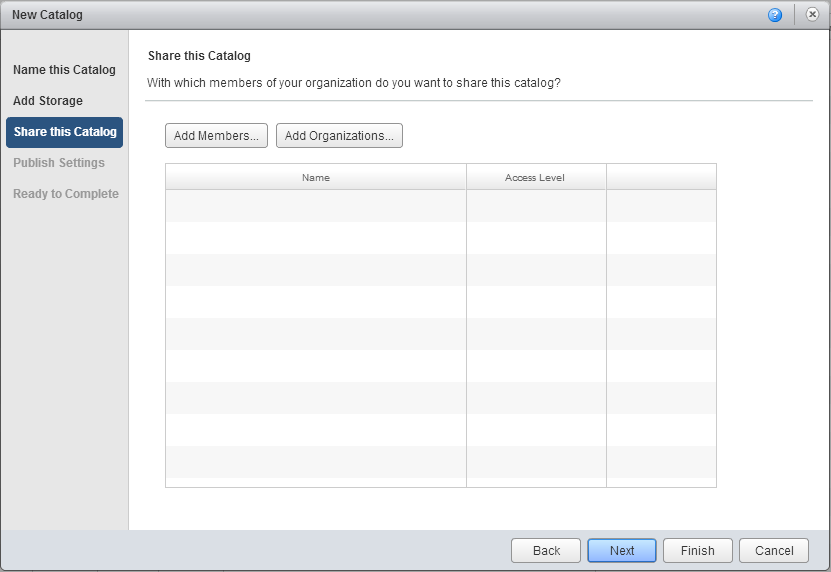
Task: Click the New Catalog title bar text
Action: tap(47, 15)
